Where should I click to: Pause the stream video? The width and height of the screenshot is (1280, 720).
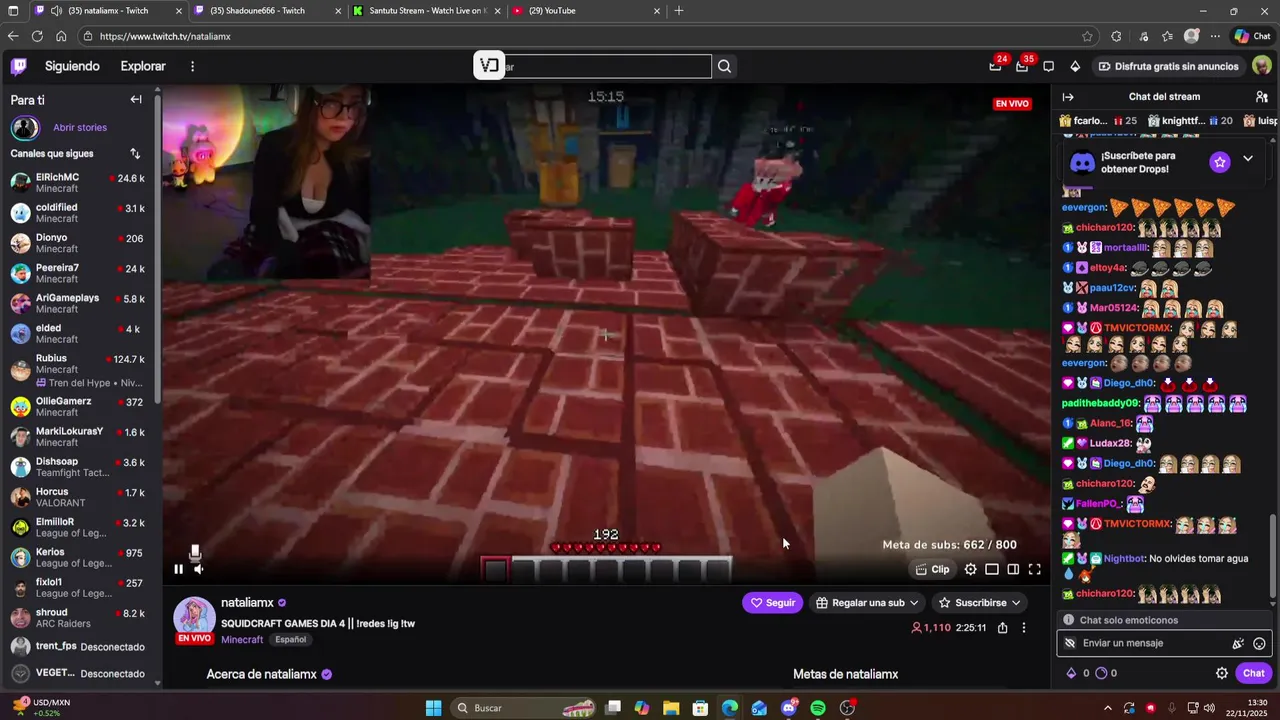[179, 569]
